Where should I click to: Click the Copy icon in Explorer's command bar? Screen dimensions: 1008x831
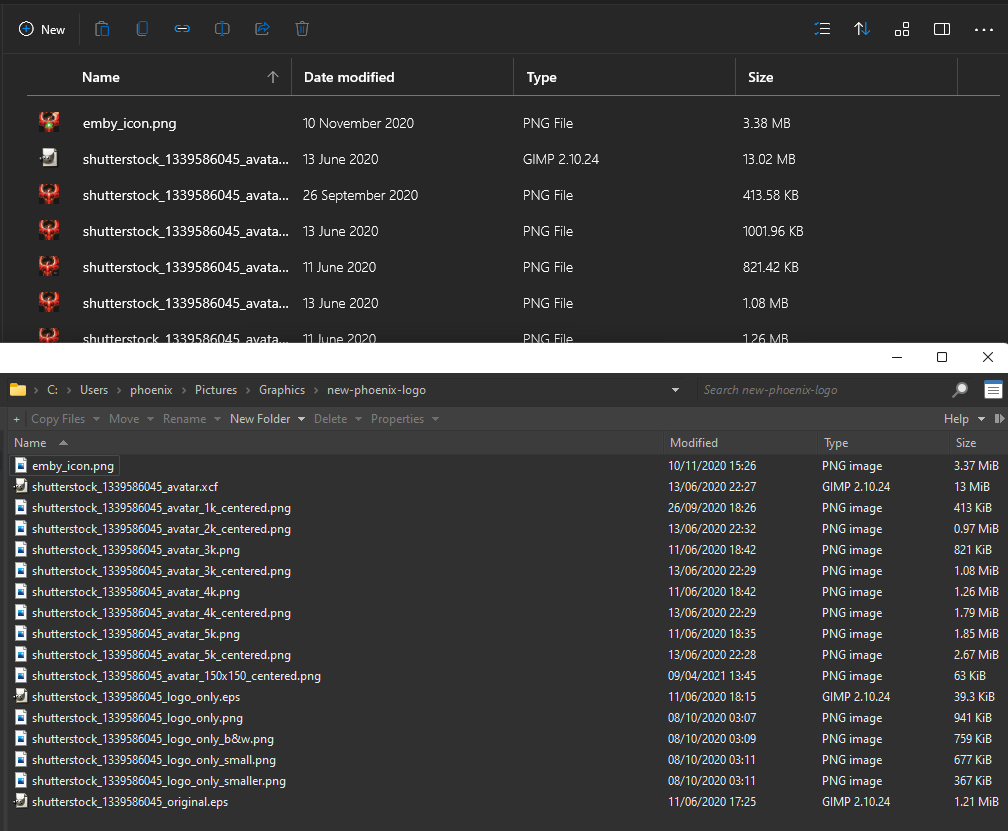tap(142, 28)
